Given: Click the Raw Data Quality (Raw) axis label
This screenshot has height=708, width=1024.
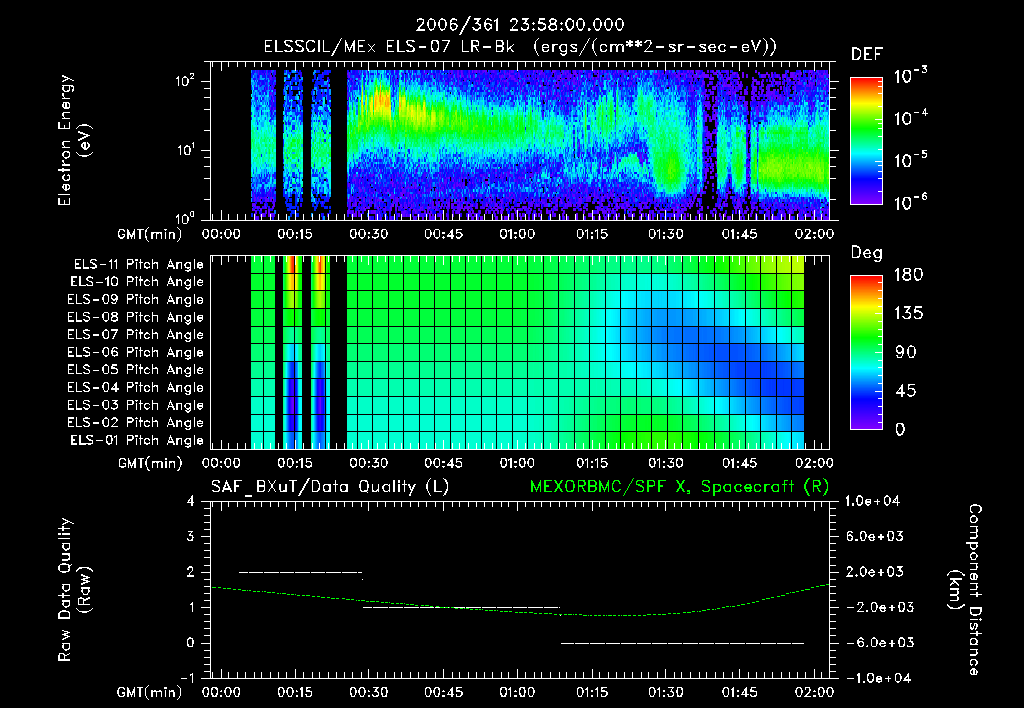Looking at the screenshot, I should [74, 590].
